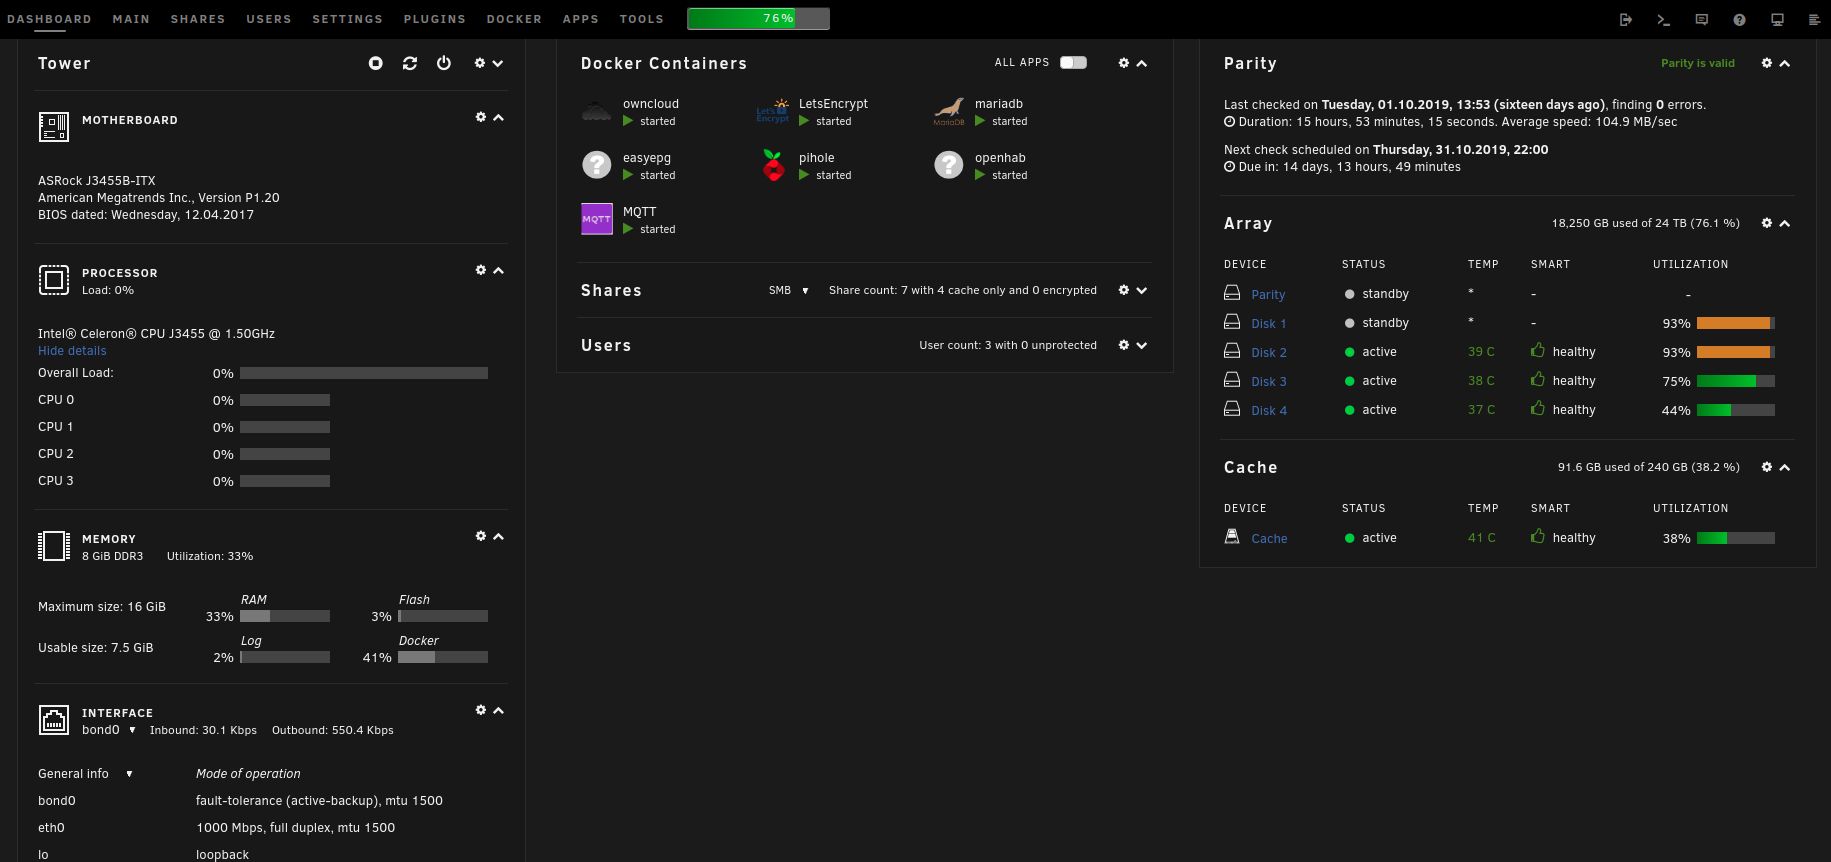The image size is (1831, 862).
Task: Click the Tower reboot refresh icon
Action: coord(410,63)
